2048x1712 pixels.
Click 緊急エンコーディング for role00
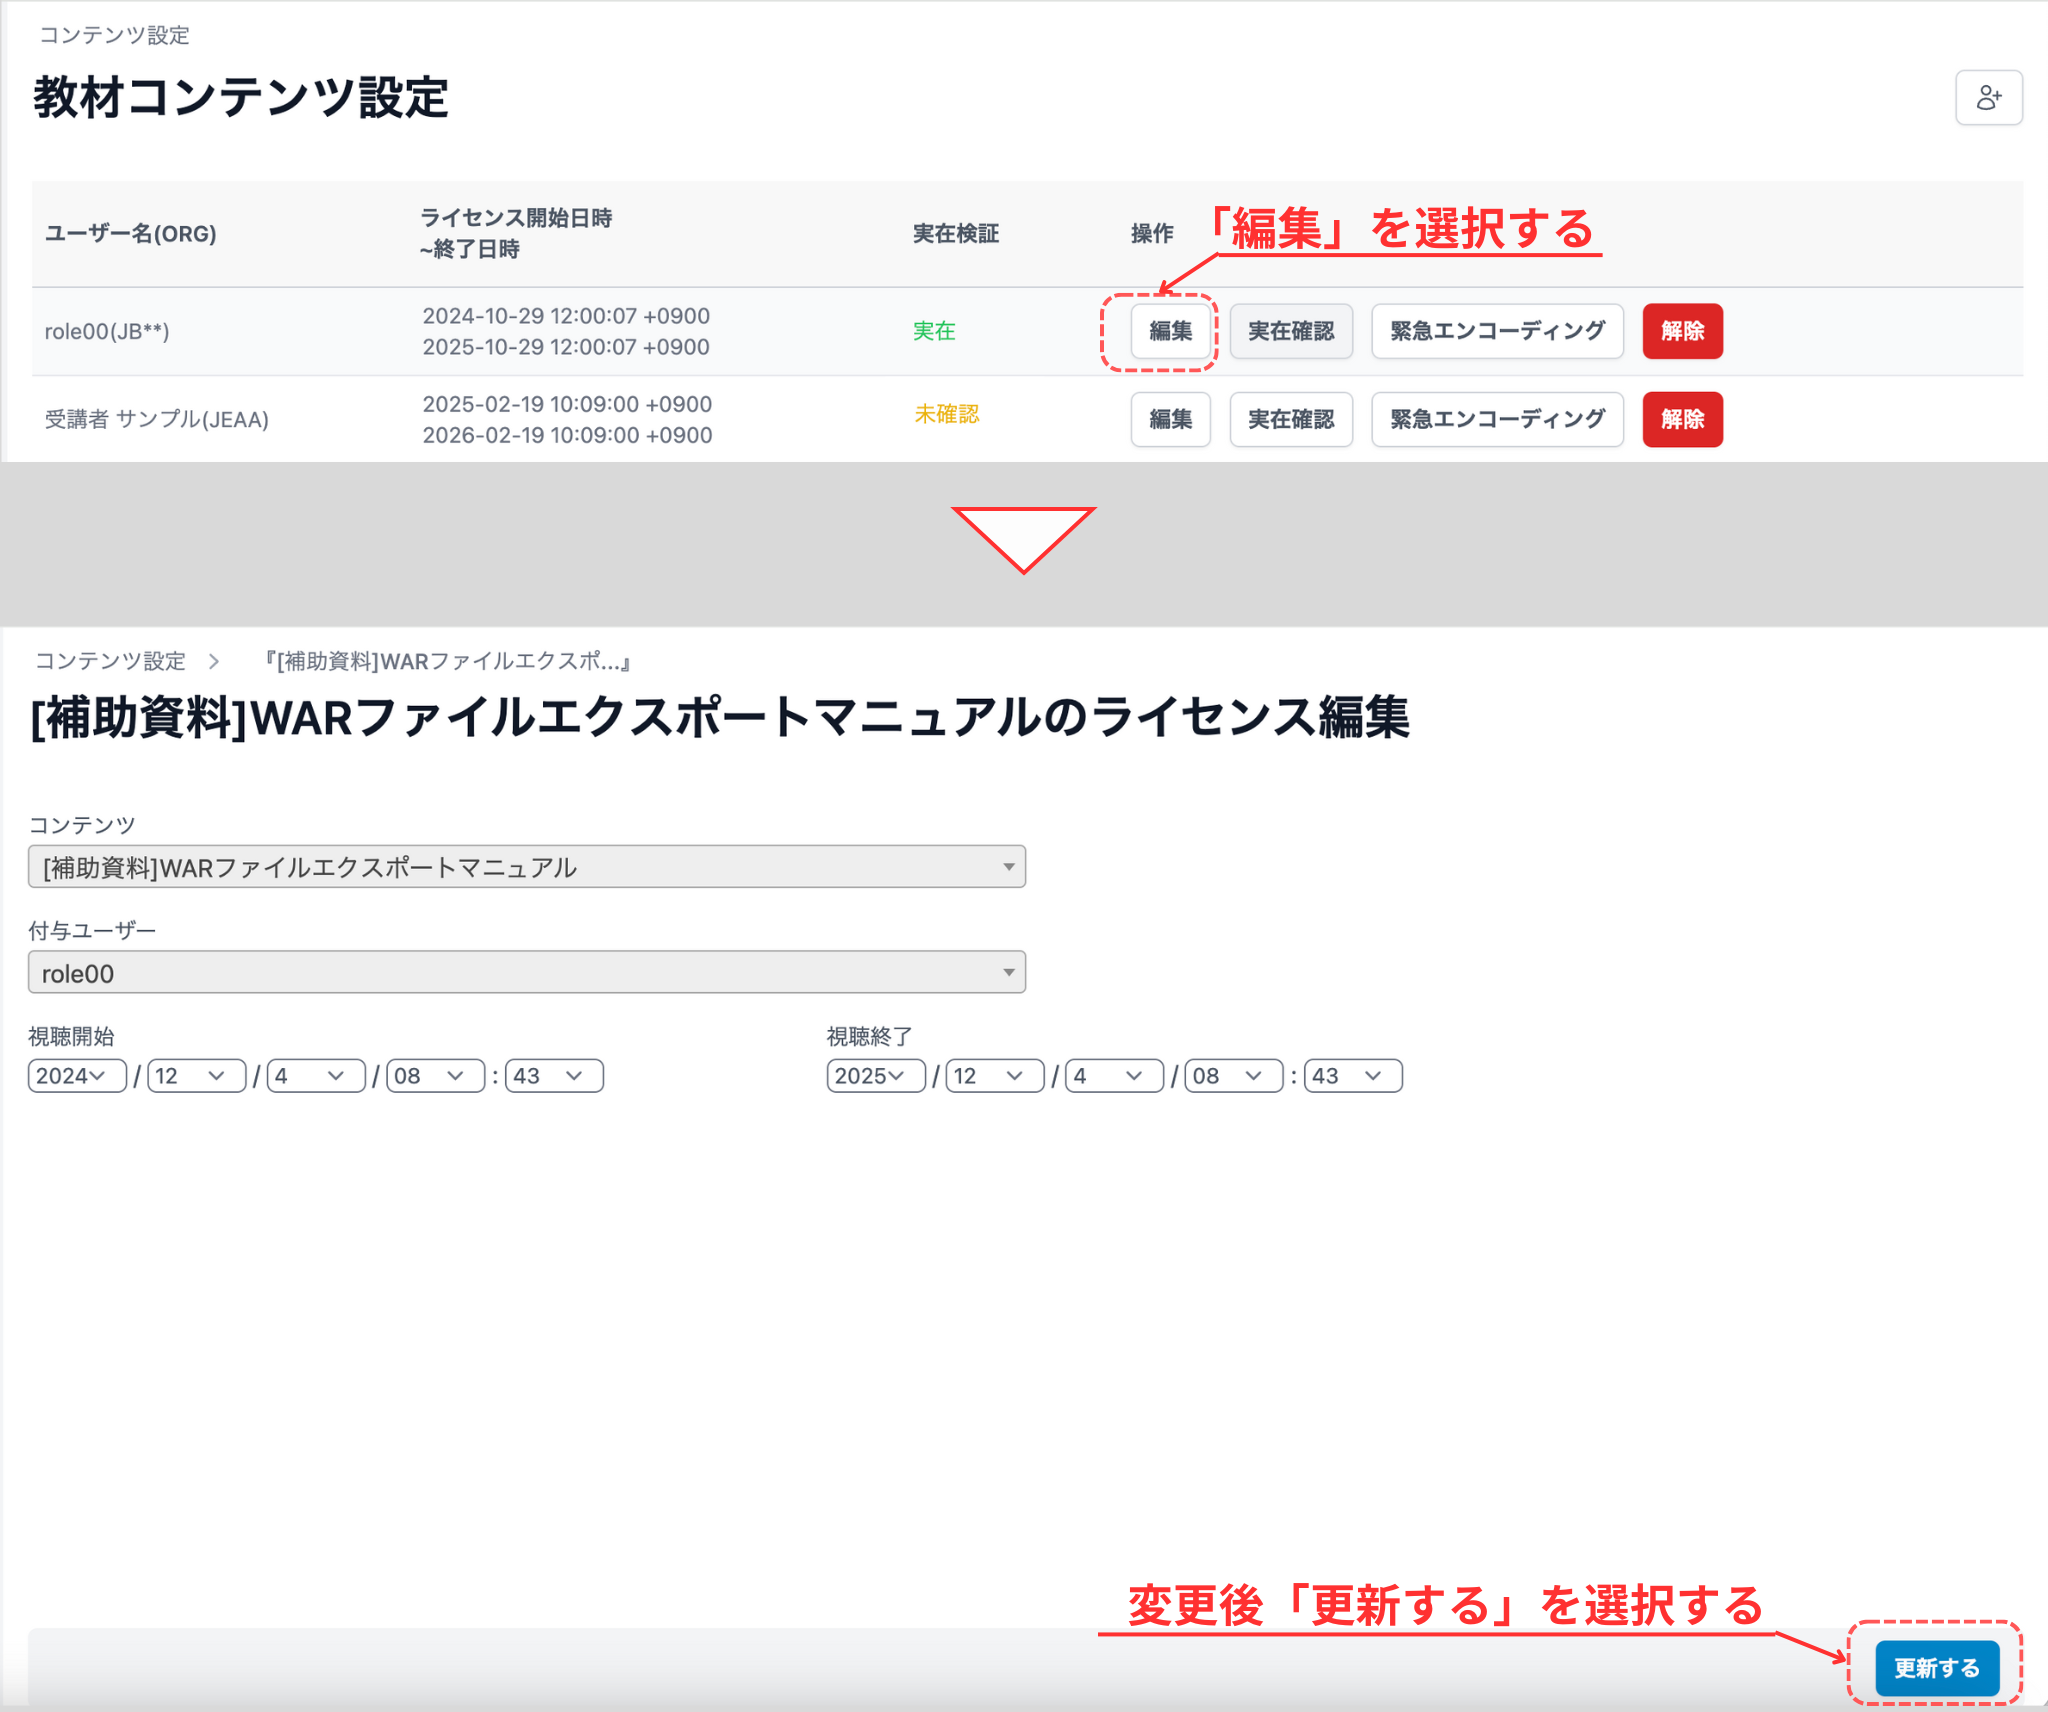pyautogui.click(x=1496, y=332)
